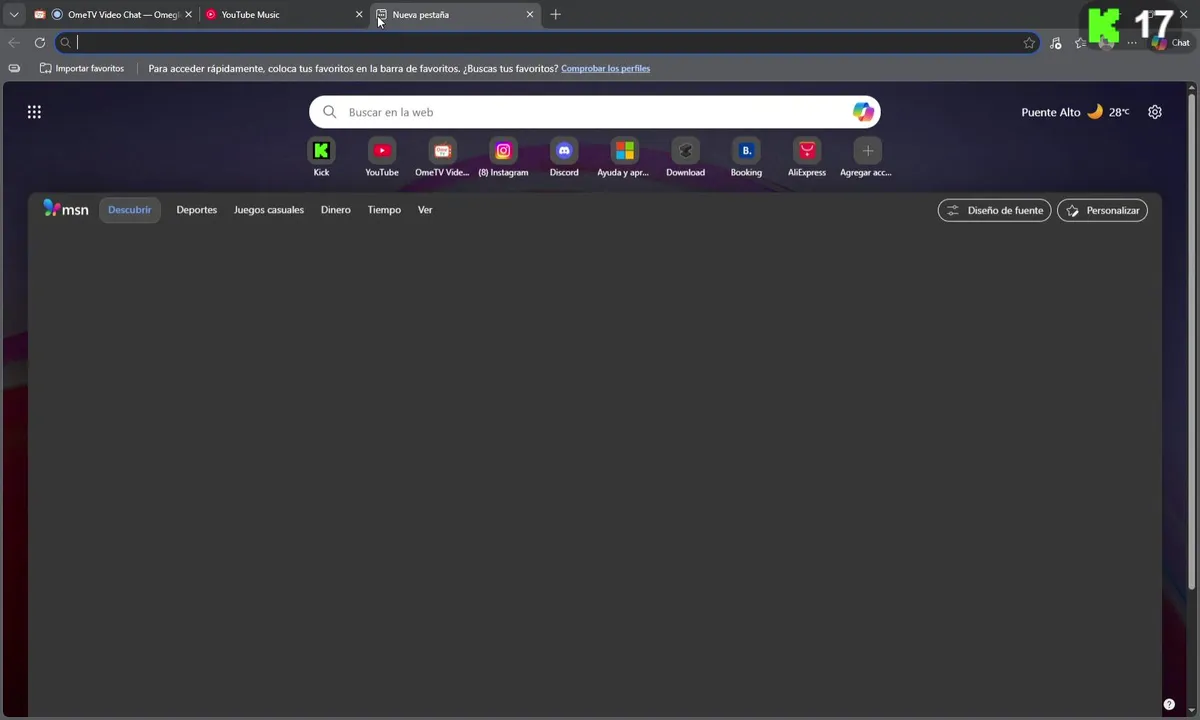
Task: Open the Kick shortcut tile
Action: click(321, 157)
